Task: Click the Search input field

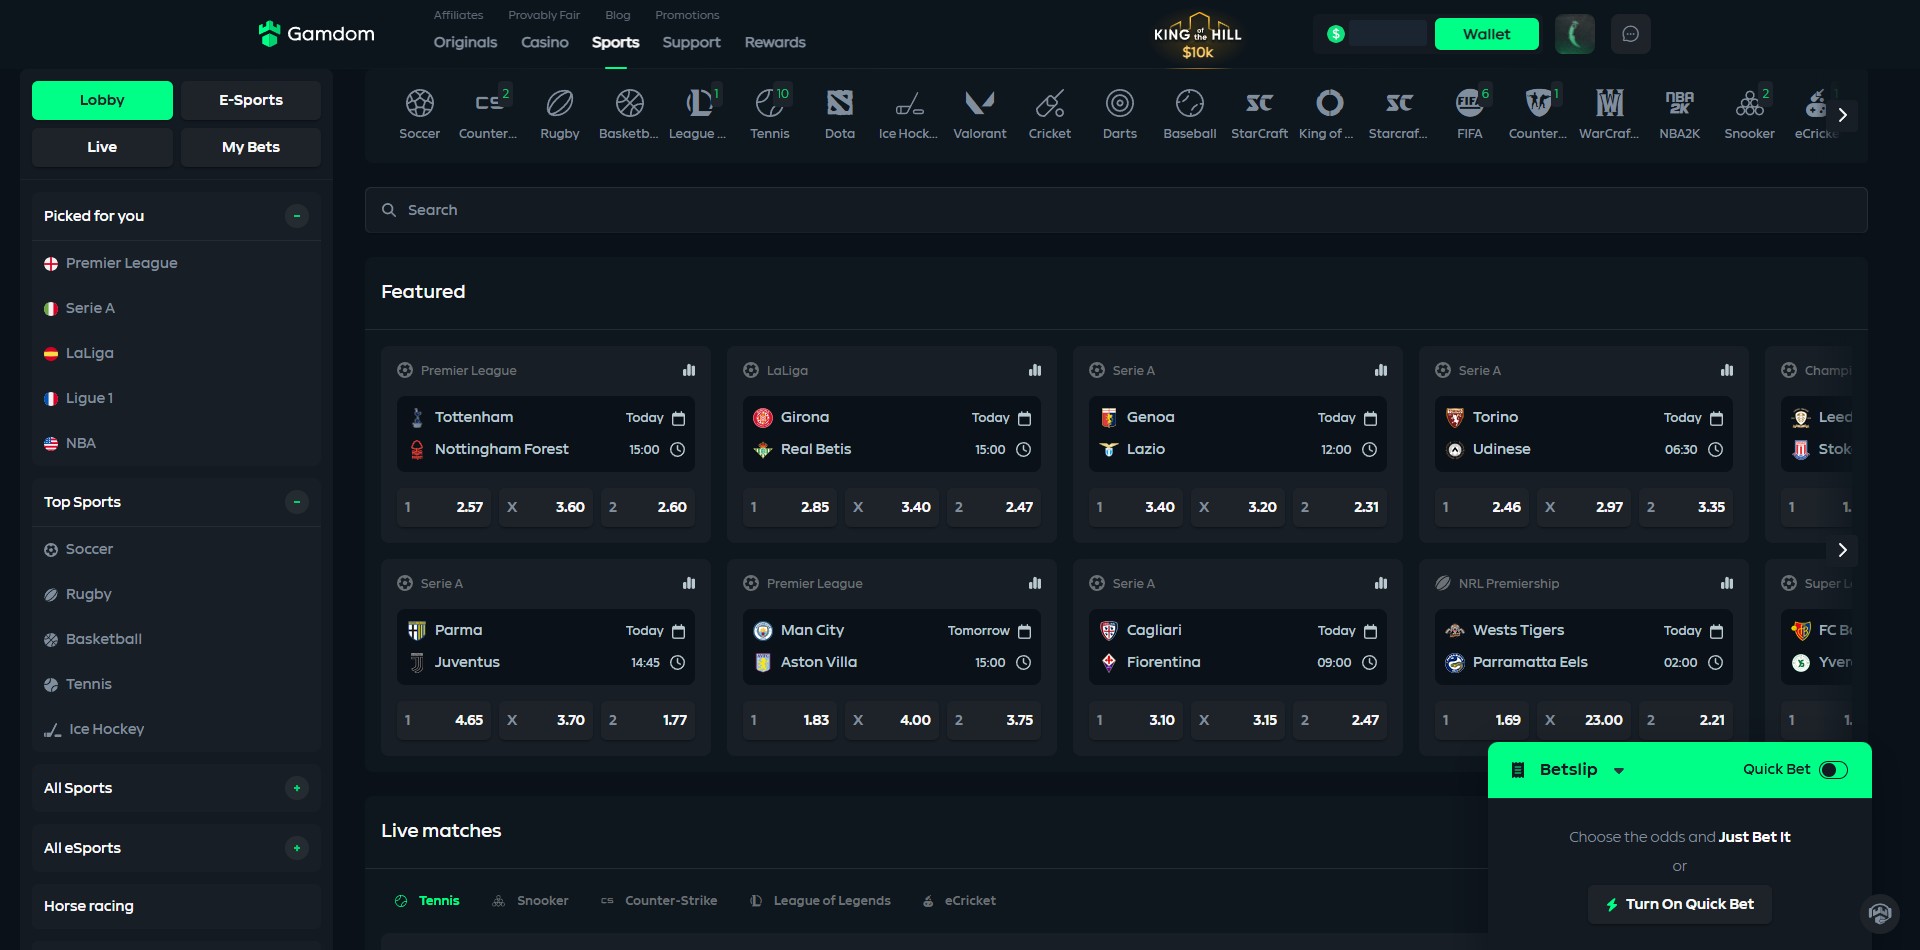Action: (x=1116, y=210)
